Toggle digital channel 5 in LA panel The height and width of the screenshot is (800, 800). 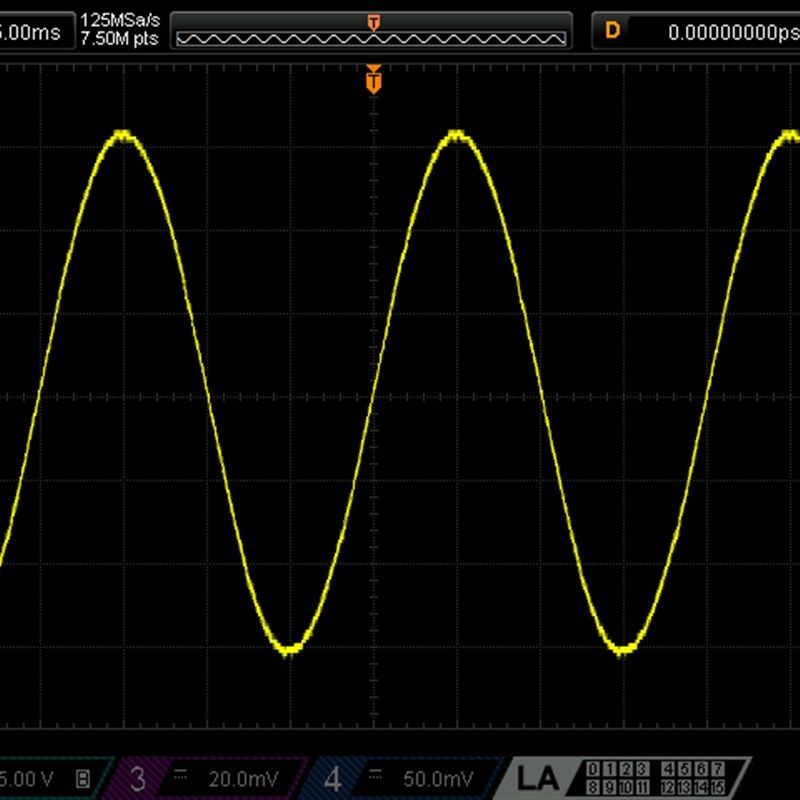tap(685, 768)
